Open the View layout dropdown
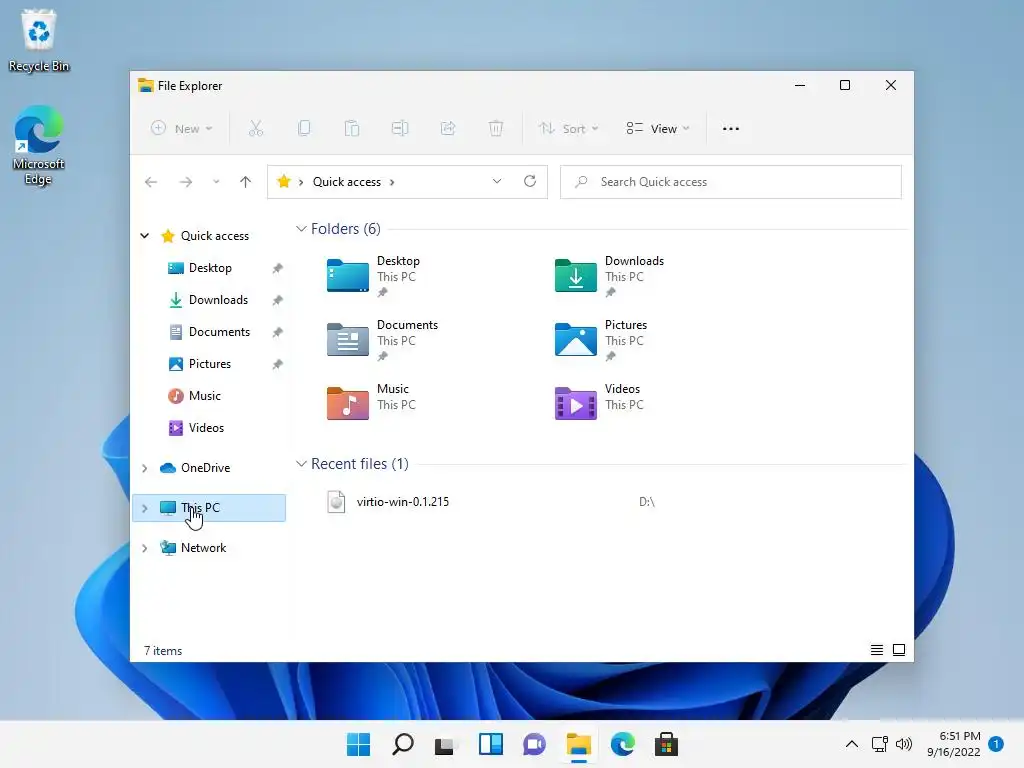 tap(658, 129)
